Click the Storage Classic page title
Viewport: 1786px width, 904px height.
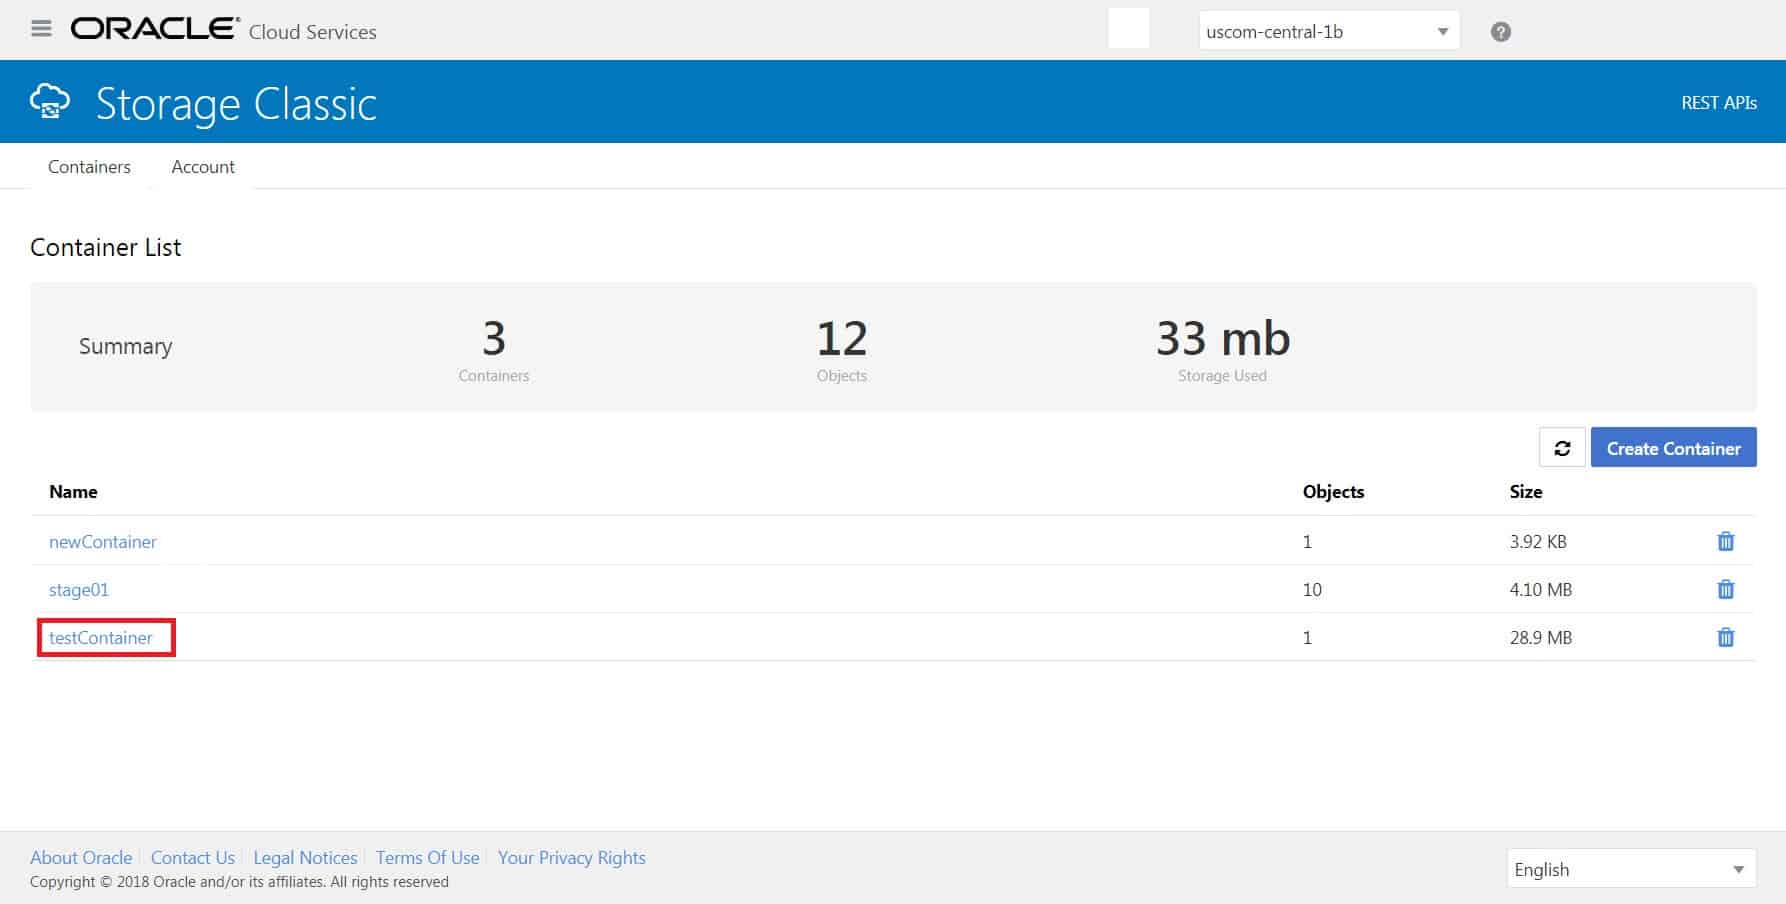click(x=236, y=104)
